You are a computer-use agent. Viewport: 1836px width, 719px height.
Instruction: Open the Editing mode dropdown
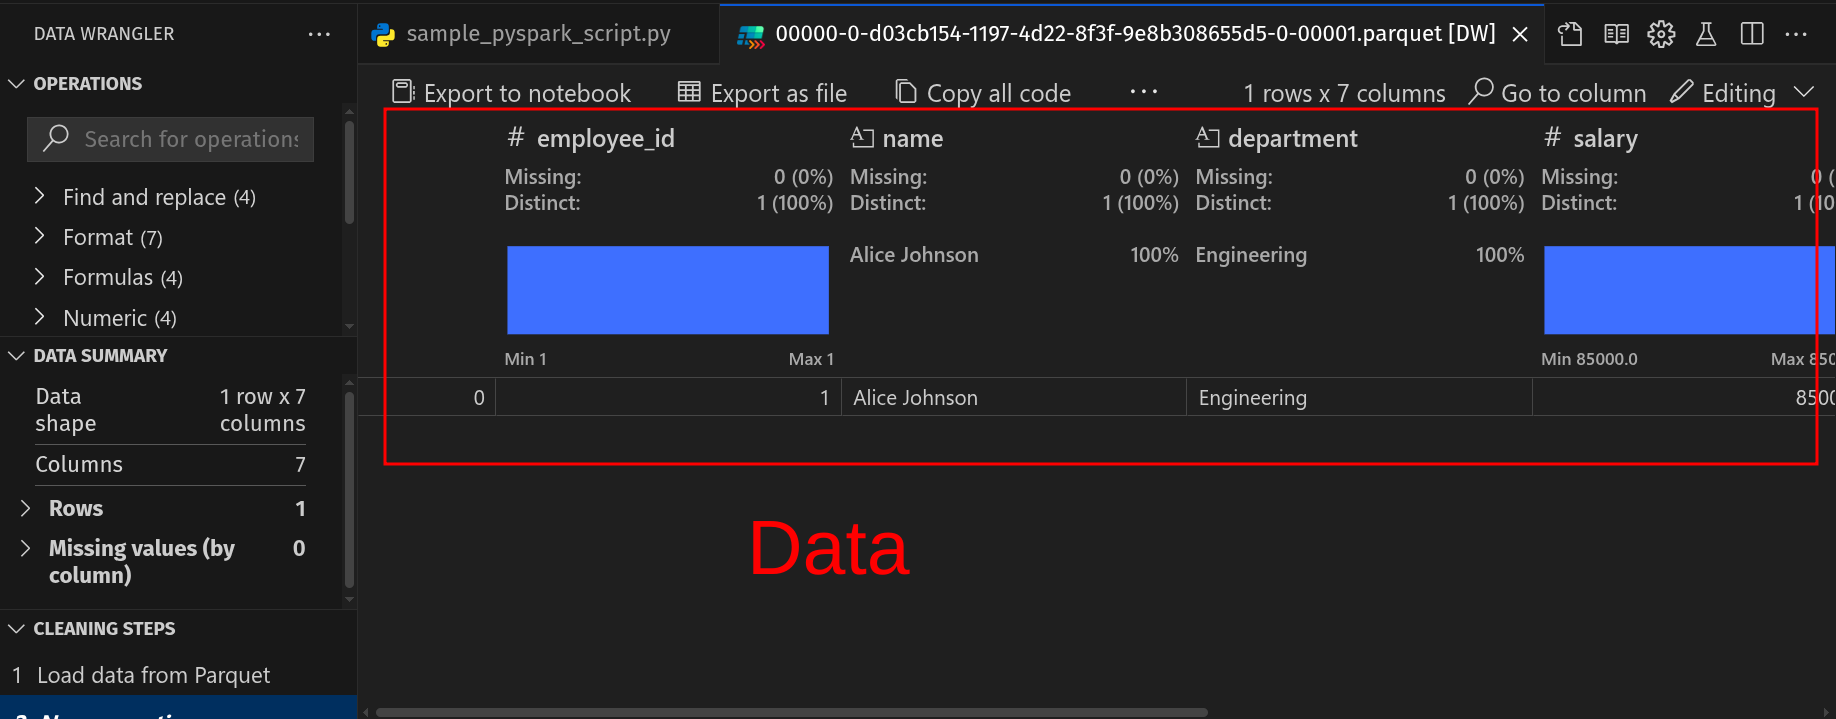tap(1804, 92)
